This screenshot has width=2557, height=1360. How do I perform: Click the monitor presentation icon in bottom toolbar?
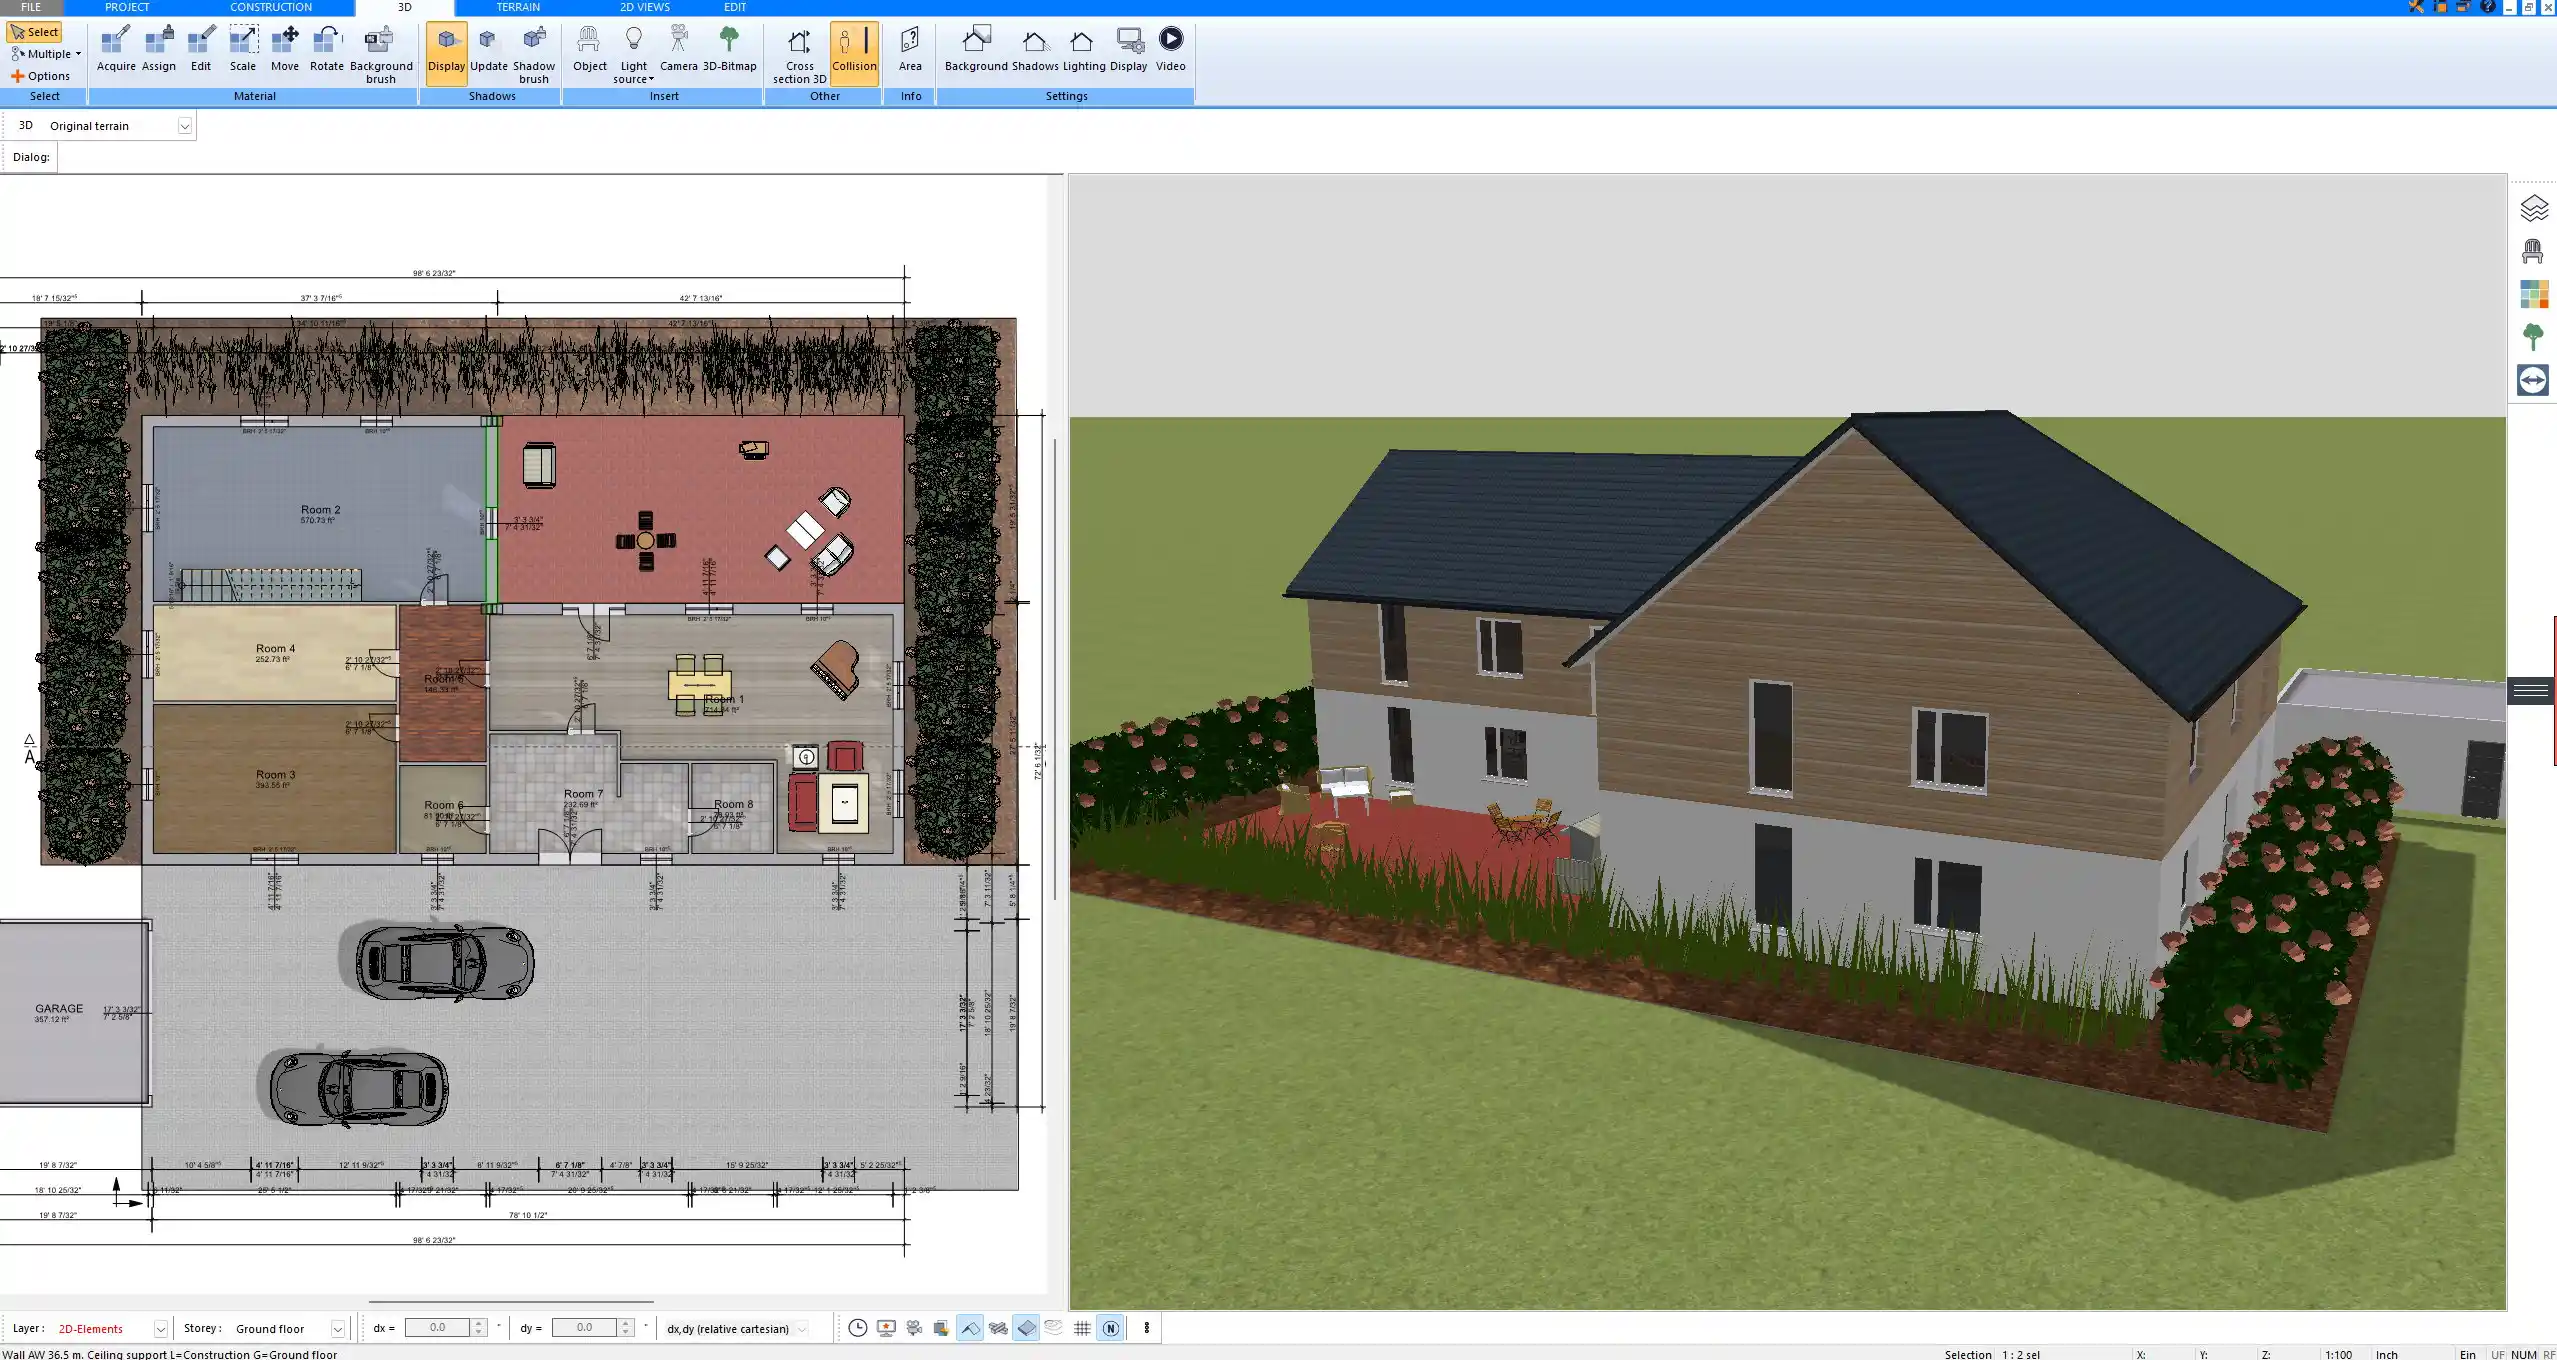point(885,1328)
